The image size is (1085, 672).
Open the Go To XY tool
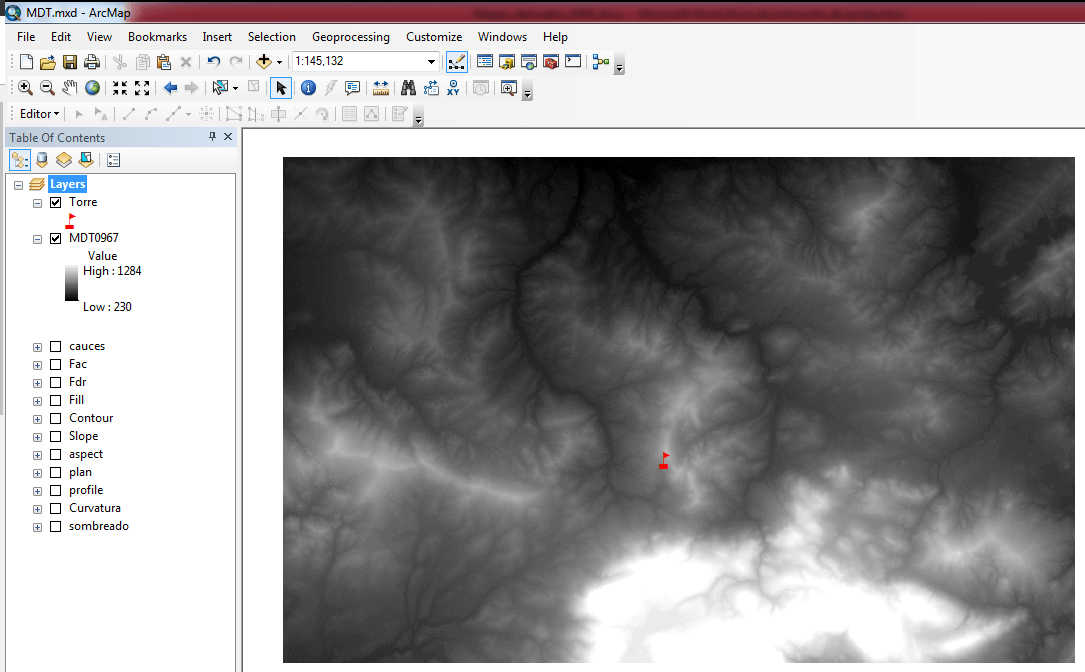(454, 88)
